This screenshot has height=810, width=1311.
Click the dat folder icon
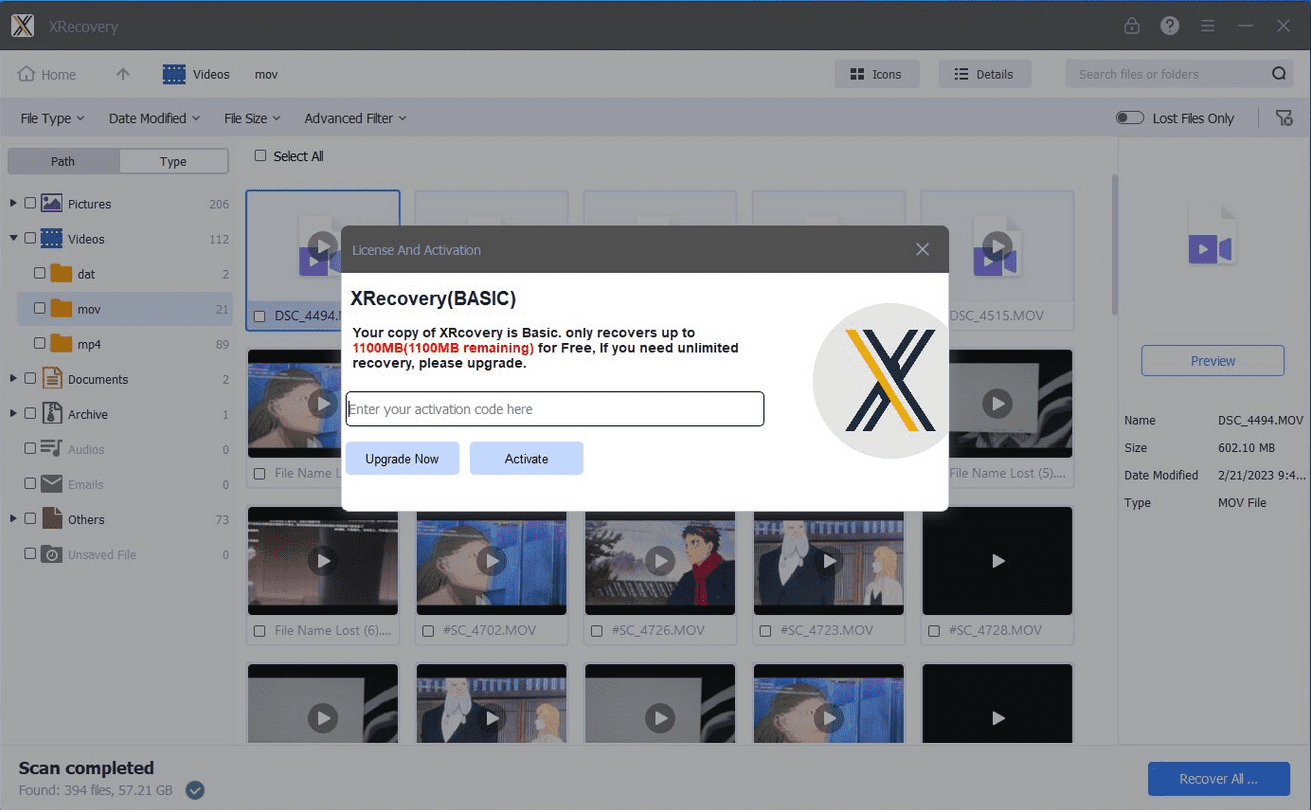coord(61,273)
